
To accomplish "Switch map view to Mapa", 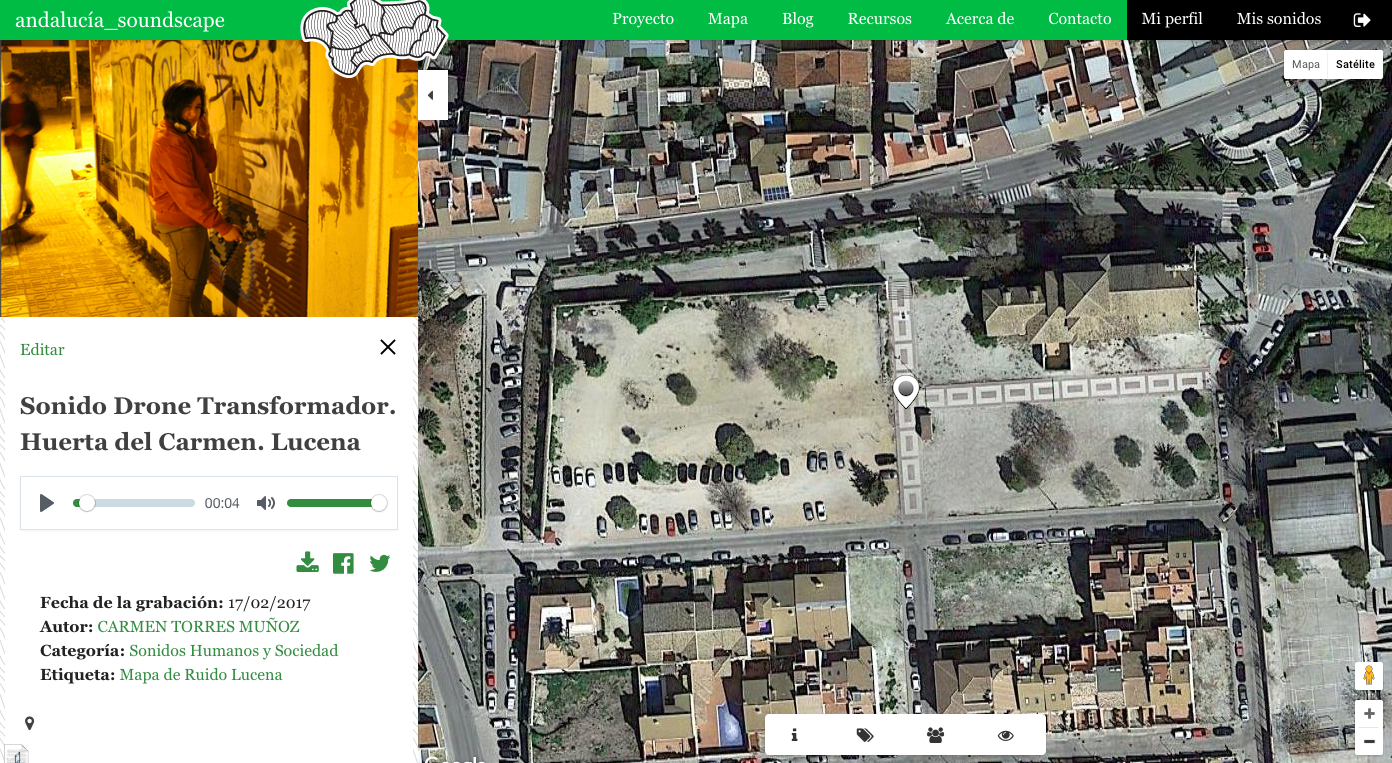I will point(1306,64).
